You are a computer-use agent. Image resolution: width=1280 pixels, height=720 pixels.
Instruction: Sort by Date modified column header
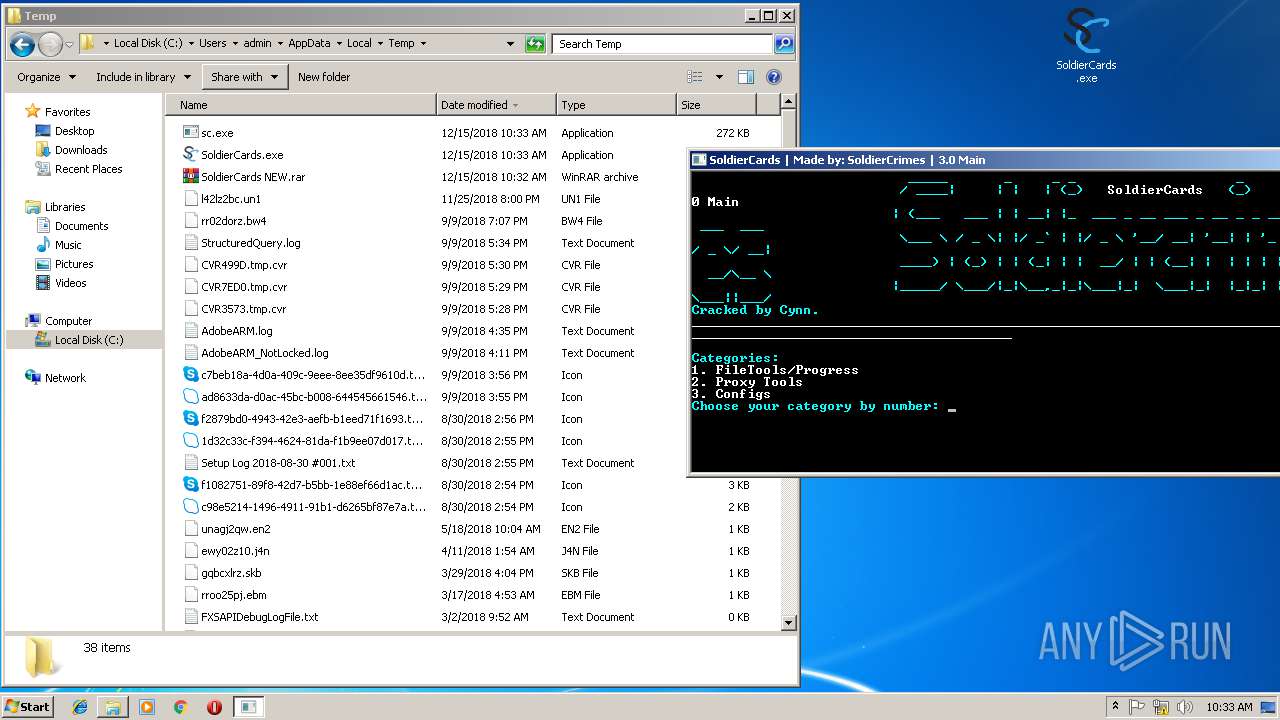click(x=496, y=105)
